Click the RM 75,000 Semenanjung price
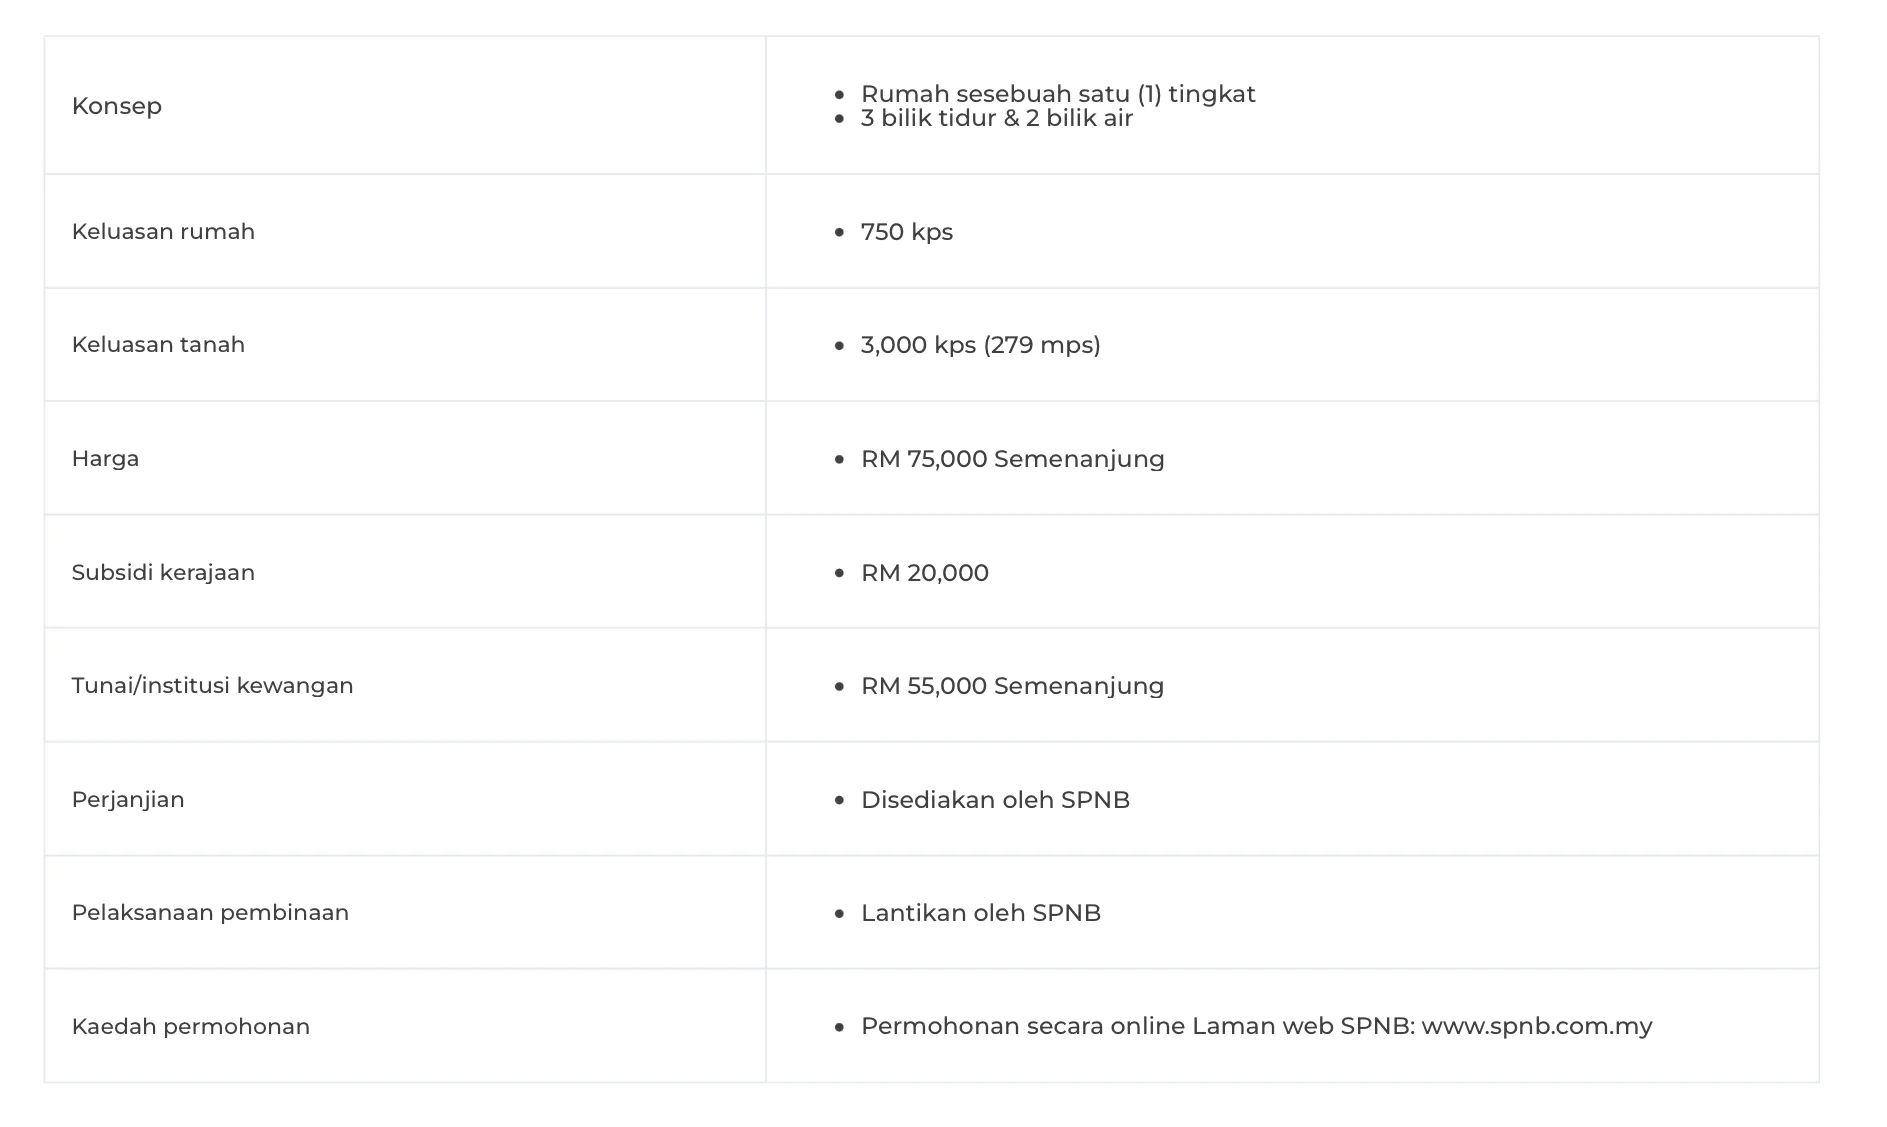The height and width of the screenshot is (1127, 1887). (x=1012, y=459)
